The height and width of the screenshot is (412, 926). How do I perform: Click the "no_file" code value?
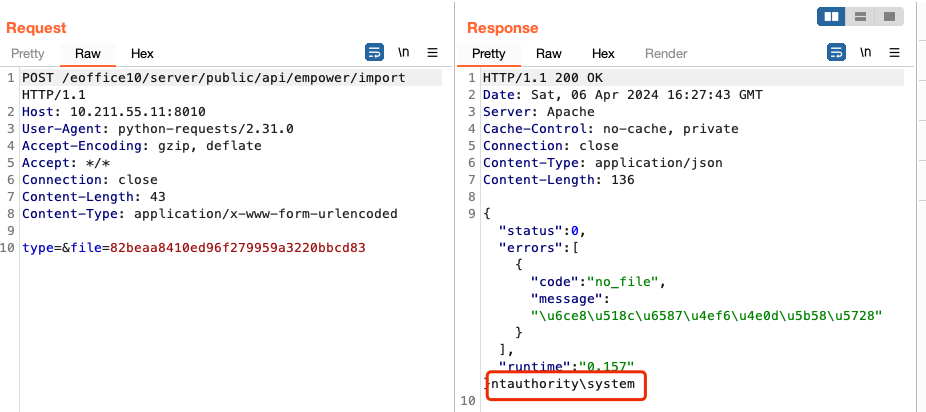point(622,282)
